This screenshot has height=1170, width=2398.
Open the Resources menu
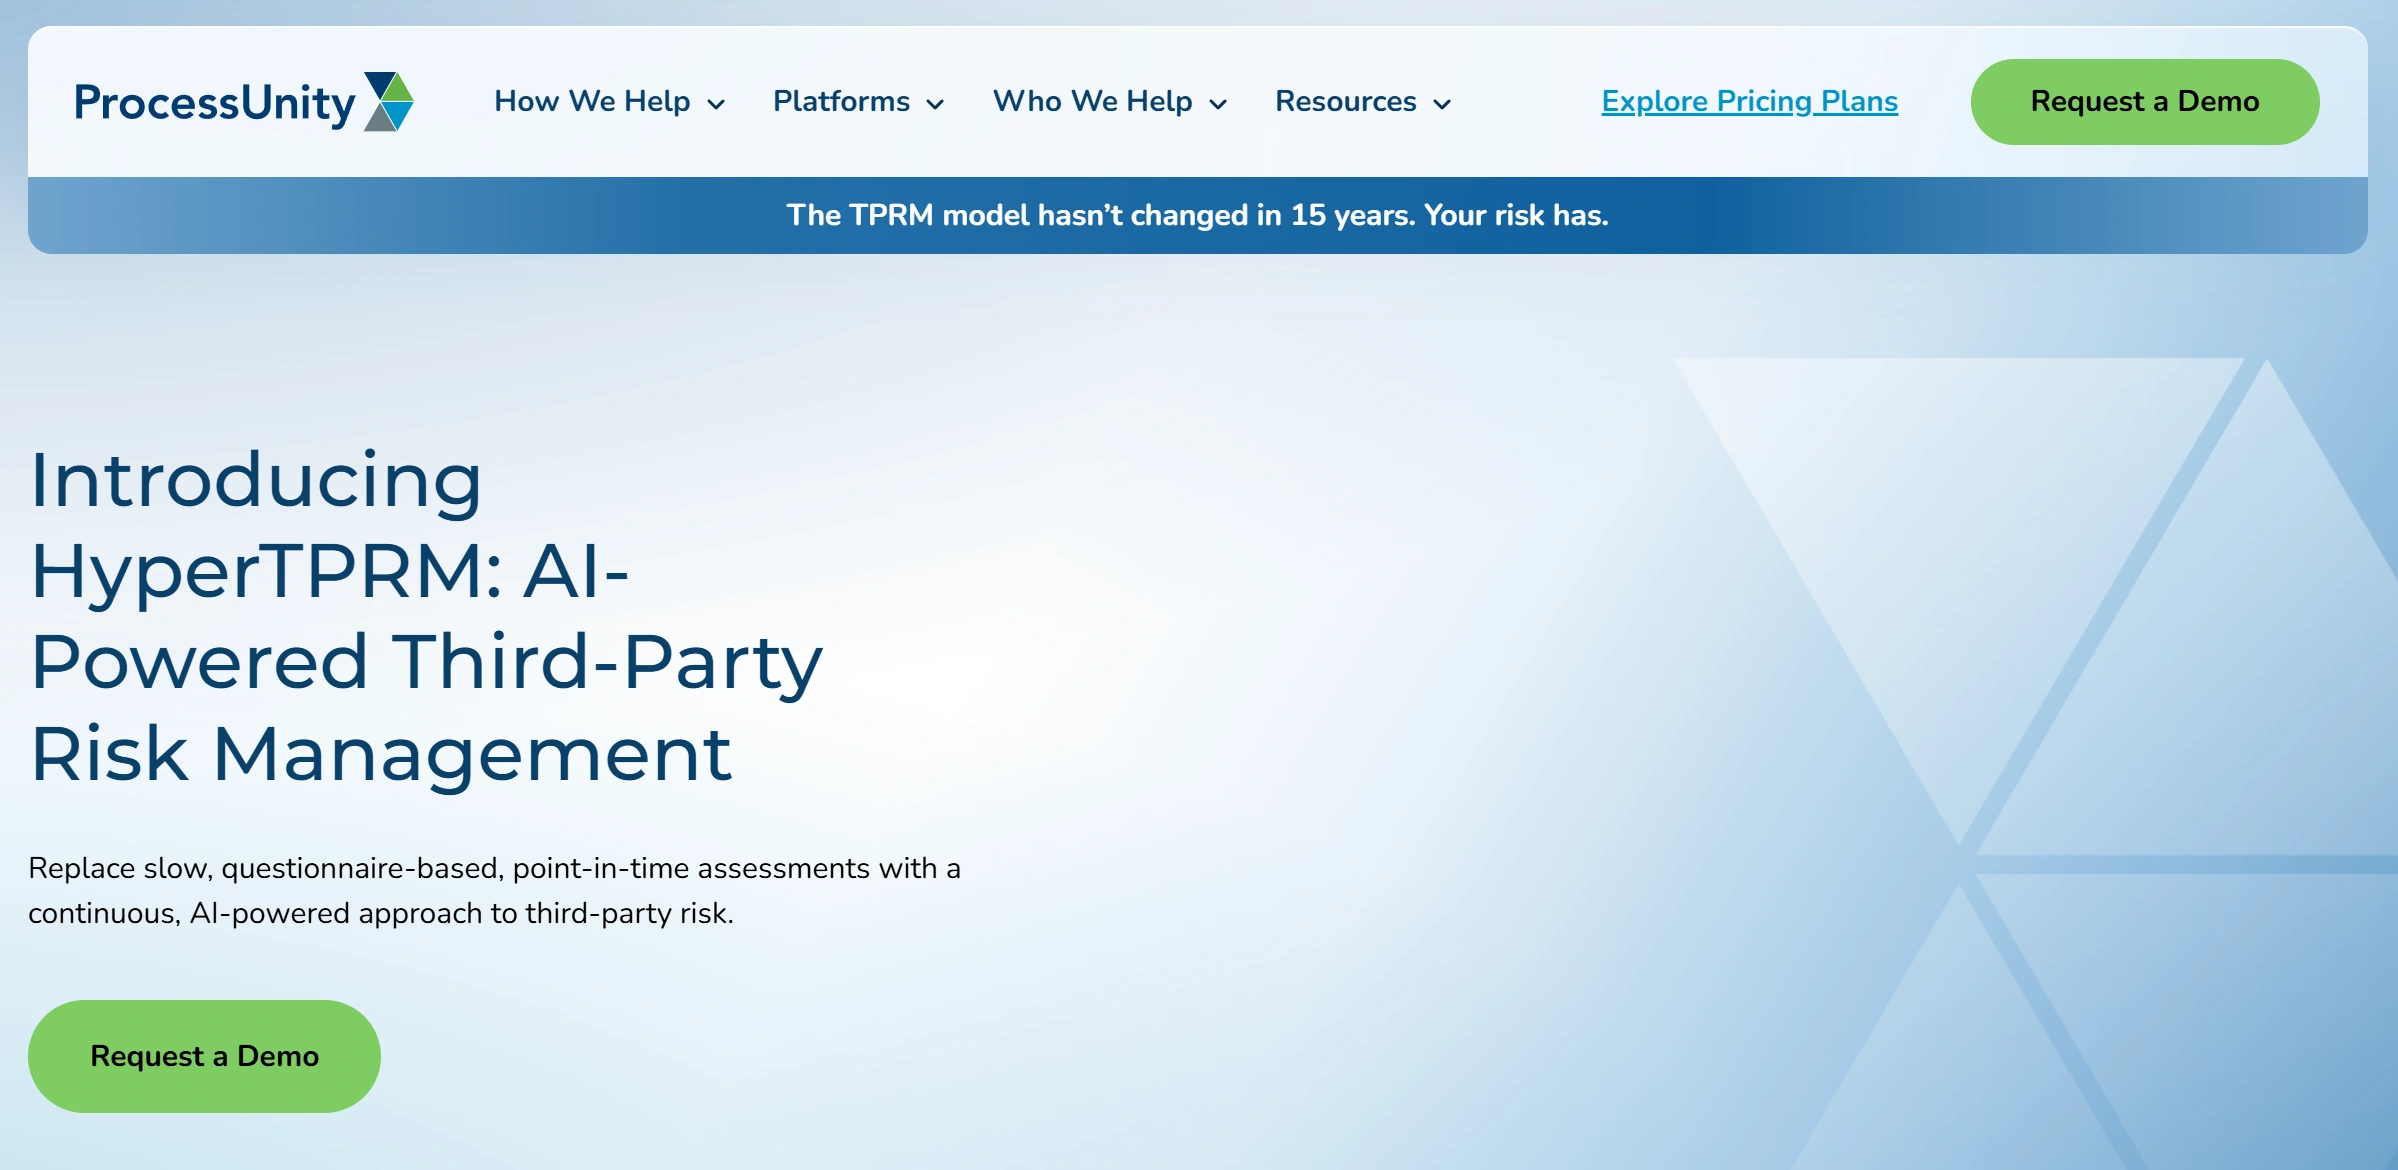(x=1345, y=102)
